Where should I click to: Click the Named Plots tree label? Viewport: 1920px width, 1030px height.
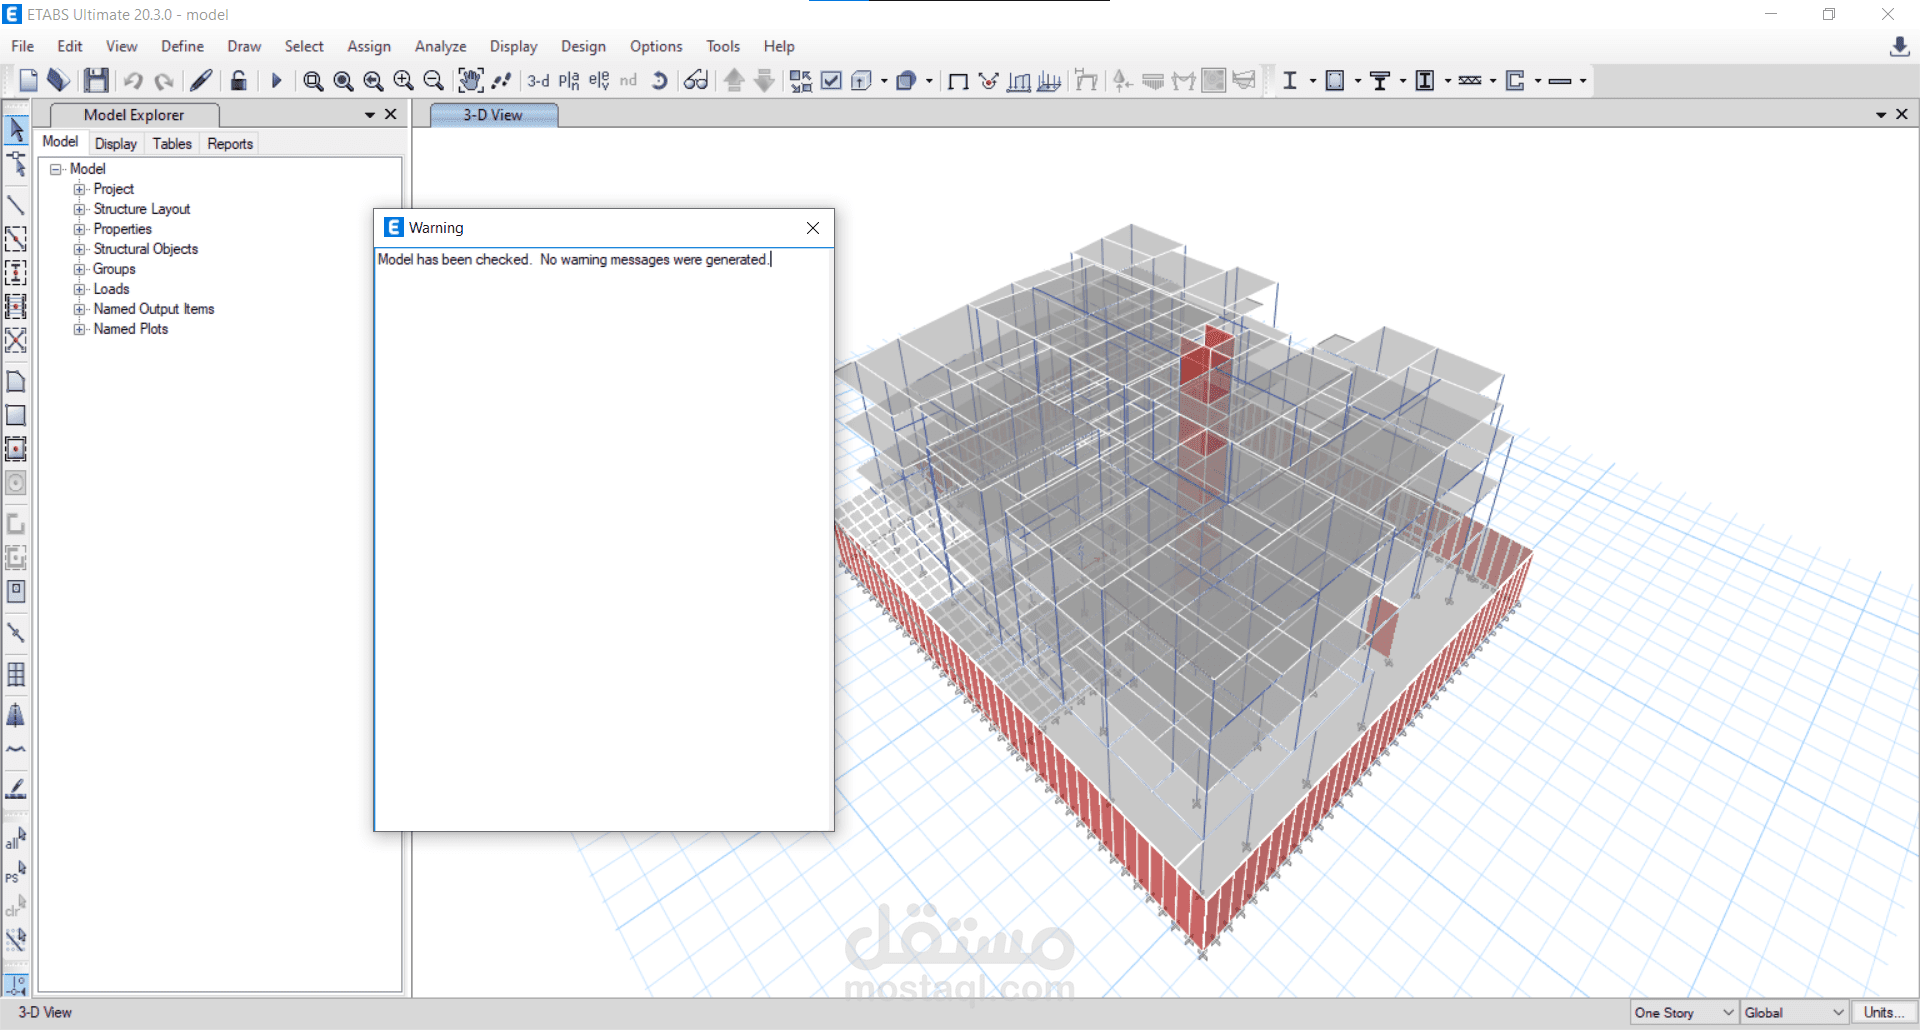(131, 329)
